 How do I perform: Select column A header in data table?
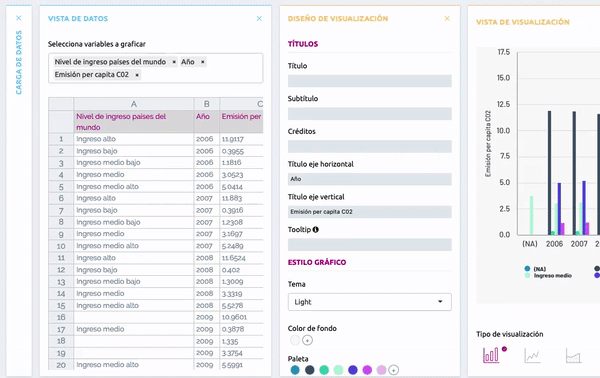point(134,104)
